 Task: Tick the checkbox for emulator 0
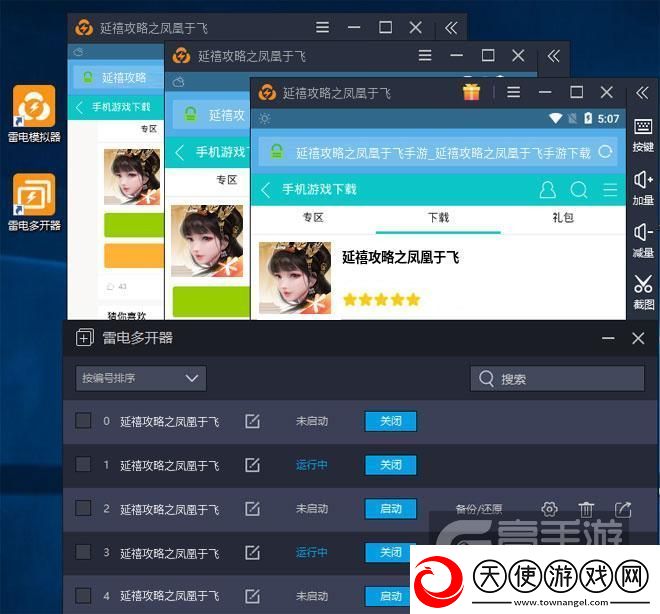click(x=83, y=420)
